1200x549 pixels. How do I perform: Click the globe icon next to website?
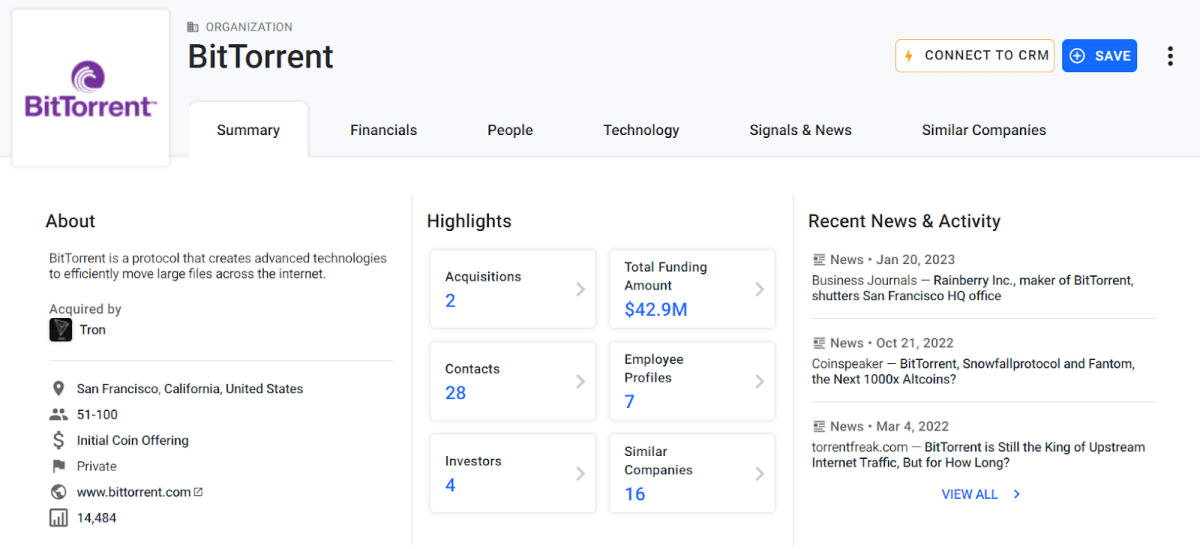[x=58, y=492]
